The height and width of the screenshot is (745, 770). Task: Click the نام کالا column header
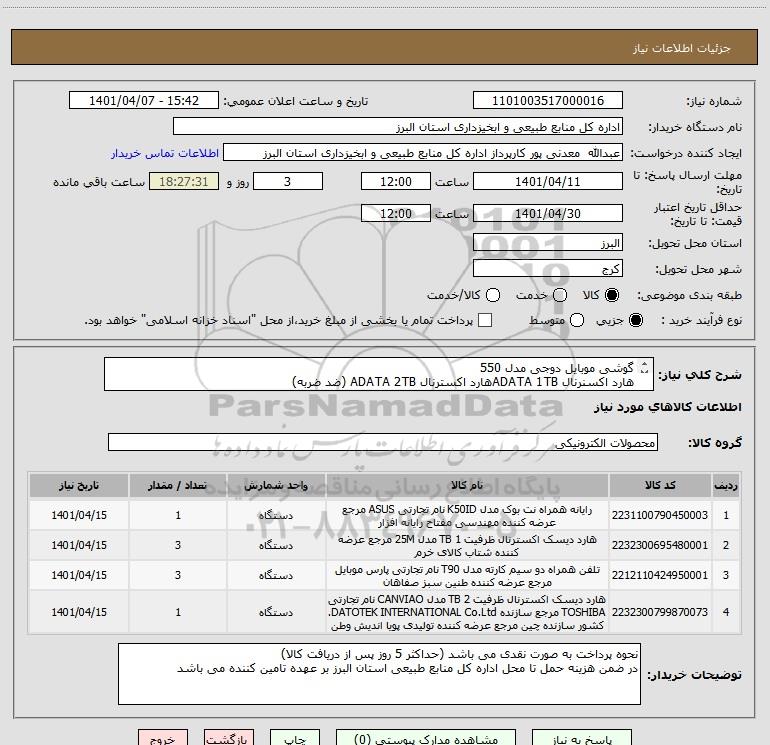click(x=467, y=485)
